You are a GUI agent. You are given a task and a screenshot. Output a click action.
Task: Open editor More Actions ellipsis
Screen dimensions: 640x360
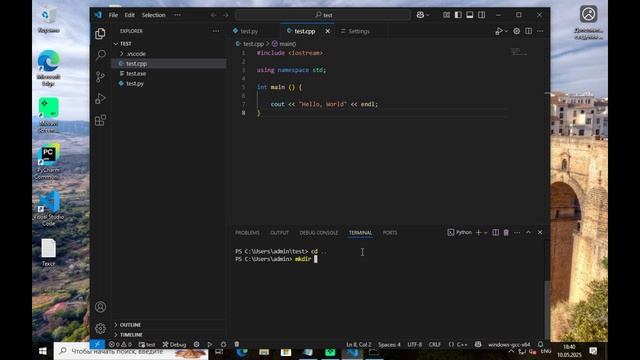(x=540, y=31)
